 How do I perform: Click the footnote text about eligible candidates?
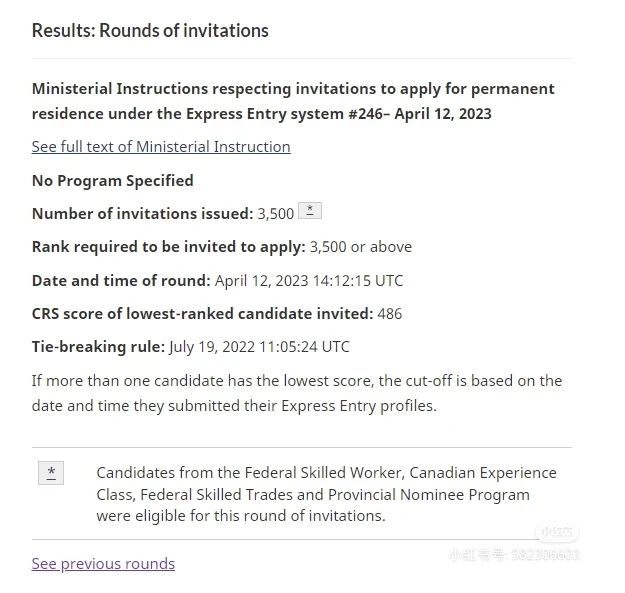(326, 494)
